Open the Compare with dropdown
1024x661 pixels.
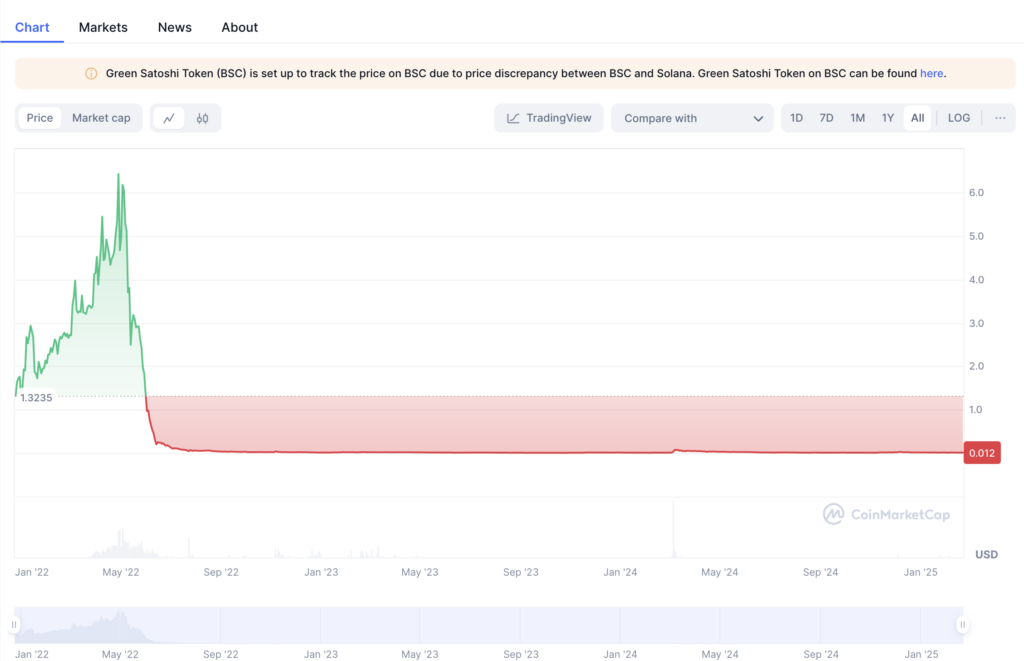[692, 118]
